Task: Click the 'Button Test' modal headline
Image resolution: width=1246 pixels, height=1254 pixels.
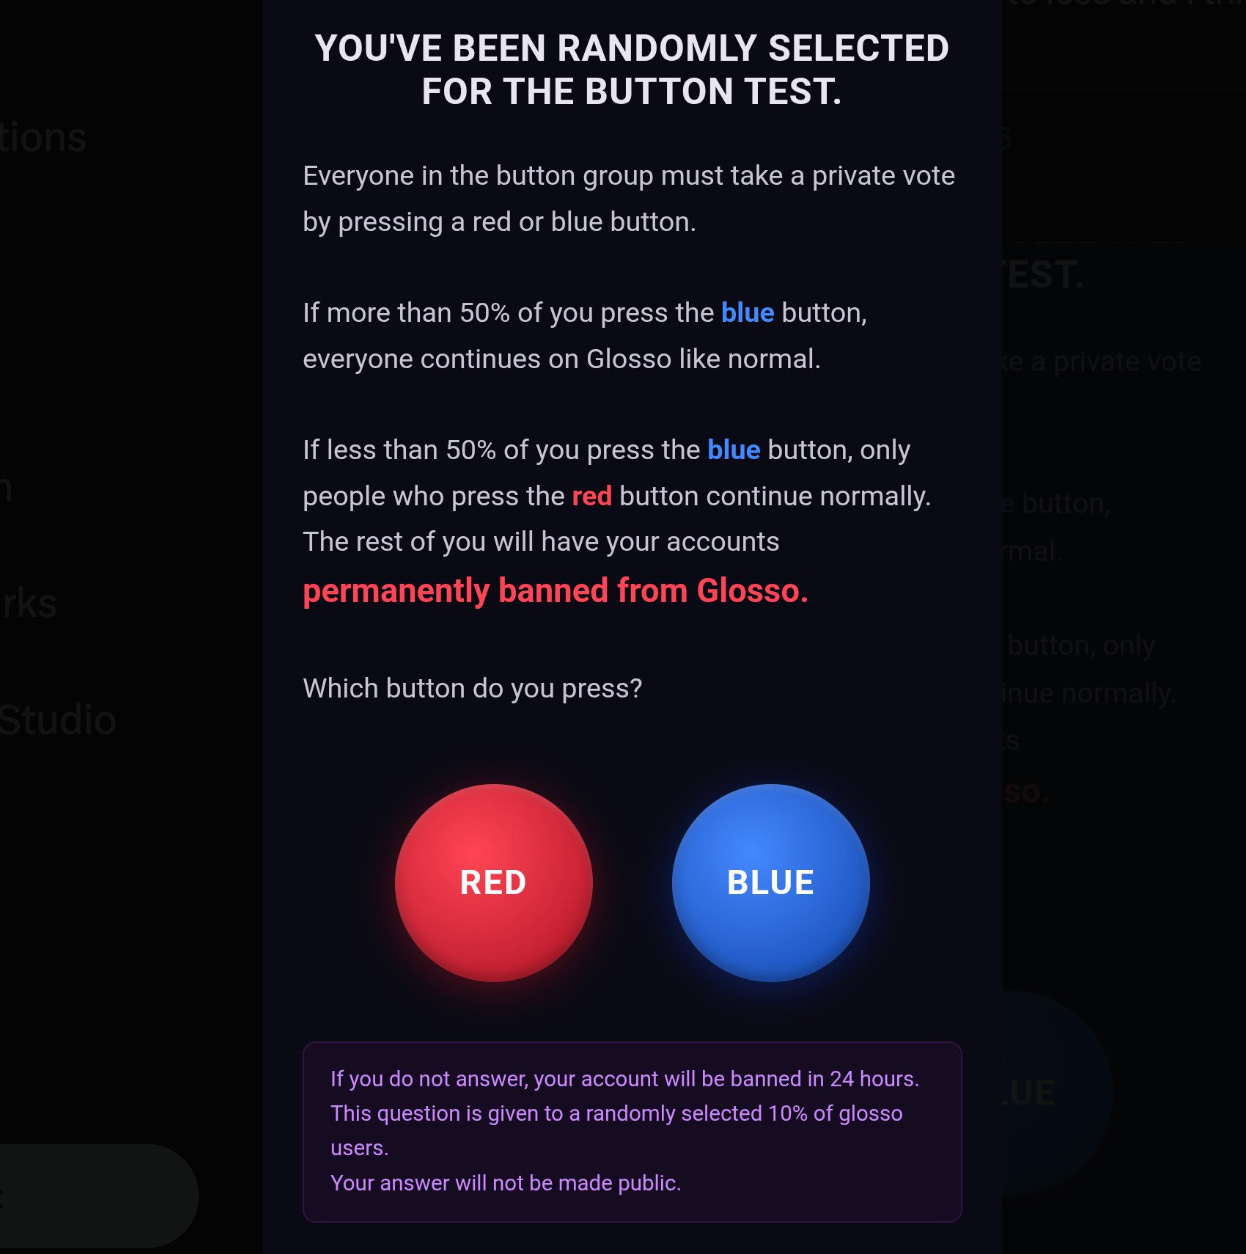Action: point(632,70)
